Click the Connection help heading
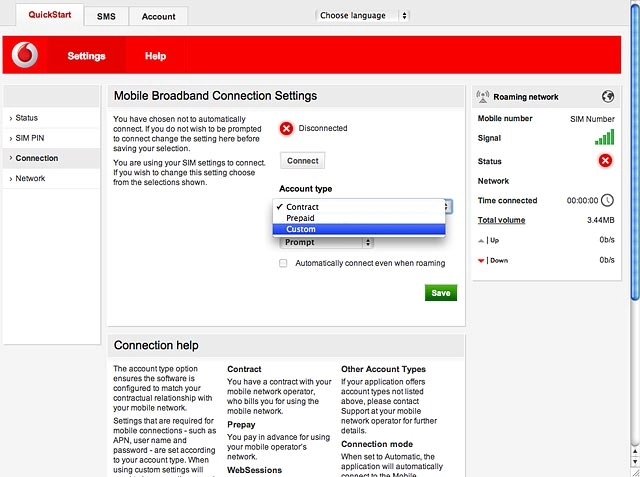This screenshot has width=640, height=477. point(156,345)
